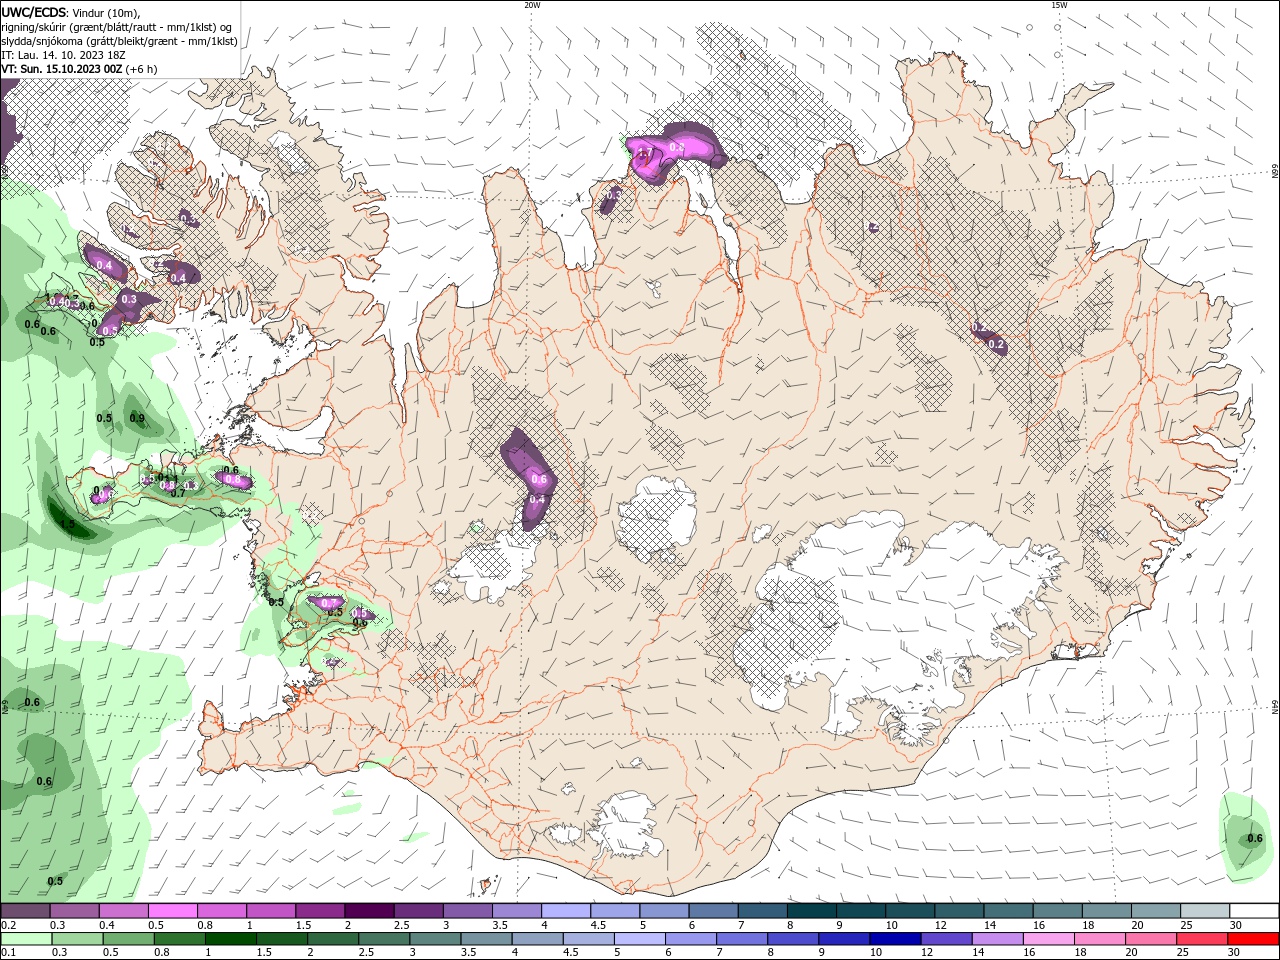The height and width of the screenshot is (960, 1280).
Task: Click the 0.4 value in central purple patch
Action: pos(537,499)
